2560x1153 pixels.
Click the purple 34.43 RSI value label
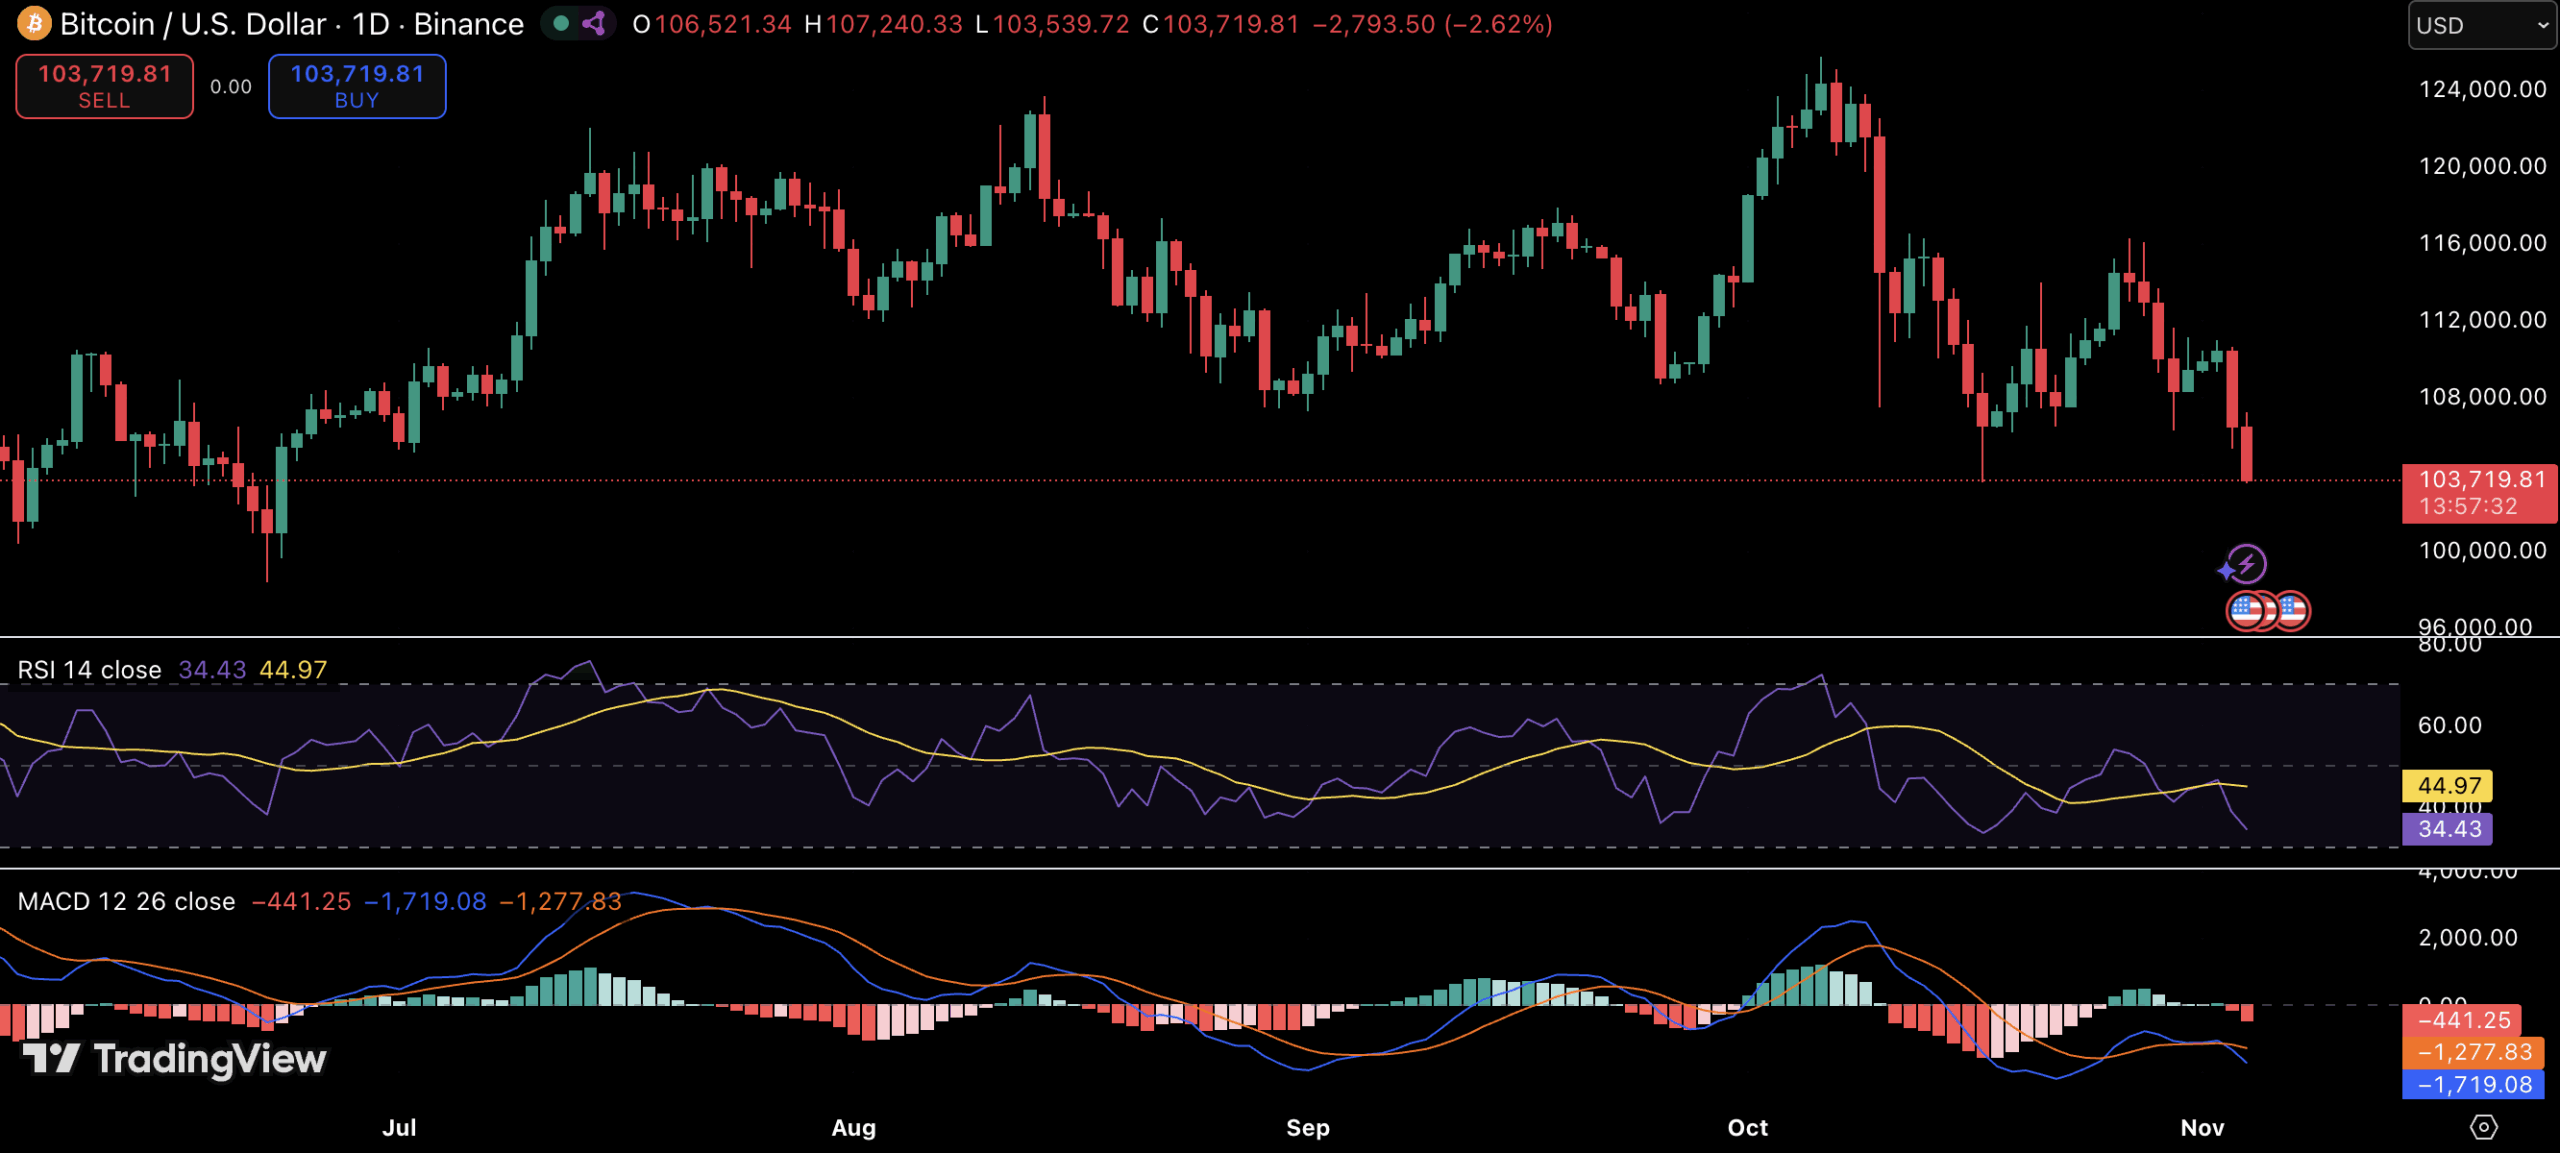pyautogui.click(x=2446, y=828)
